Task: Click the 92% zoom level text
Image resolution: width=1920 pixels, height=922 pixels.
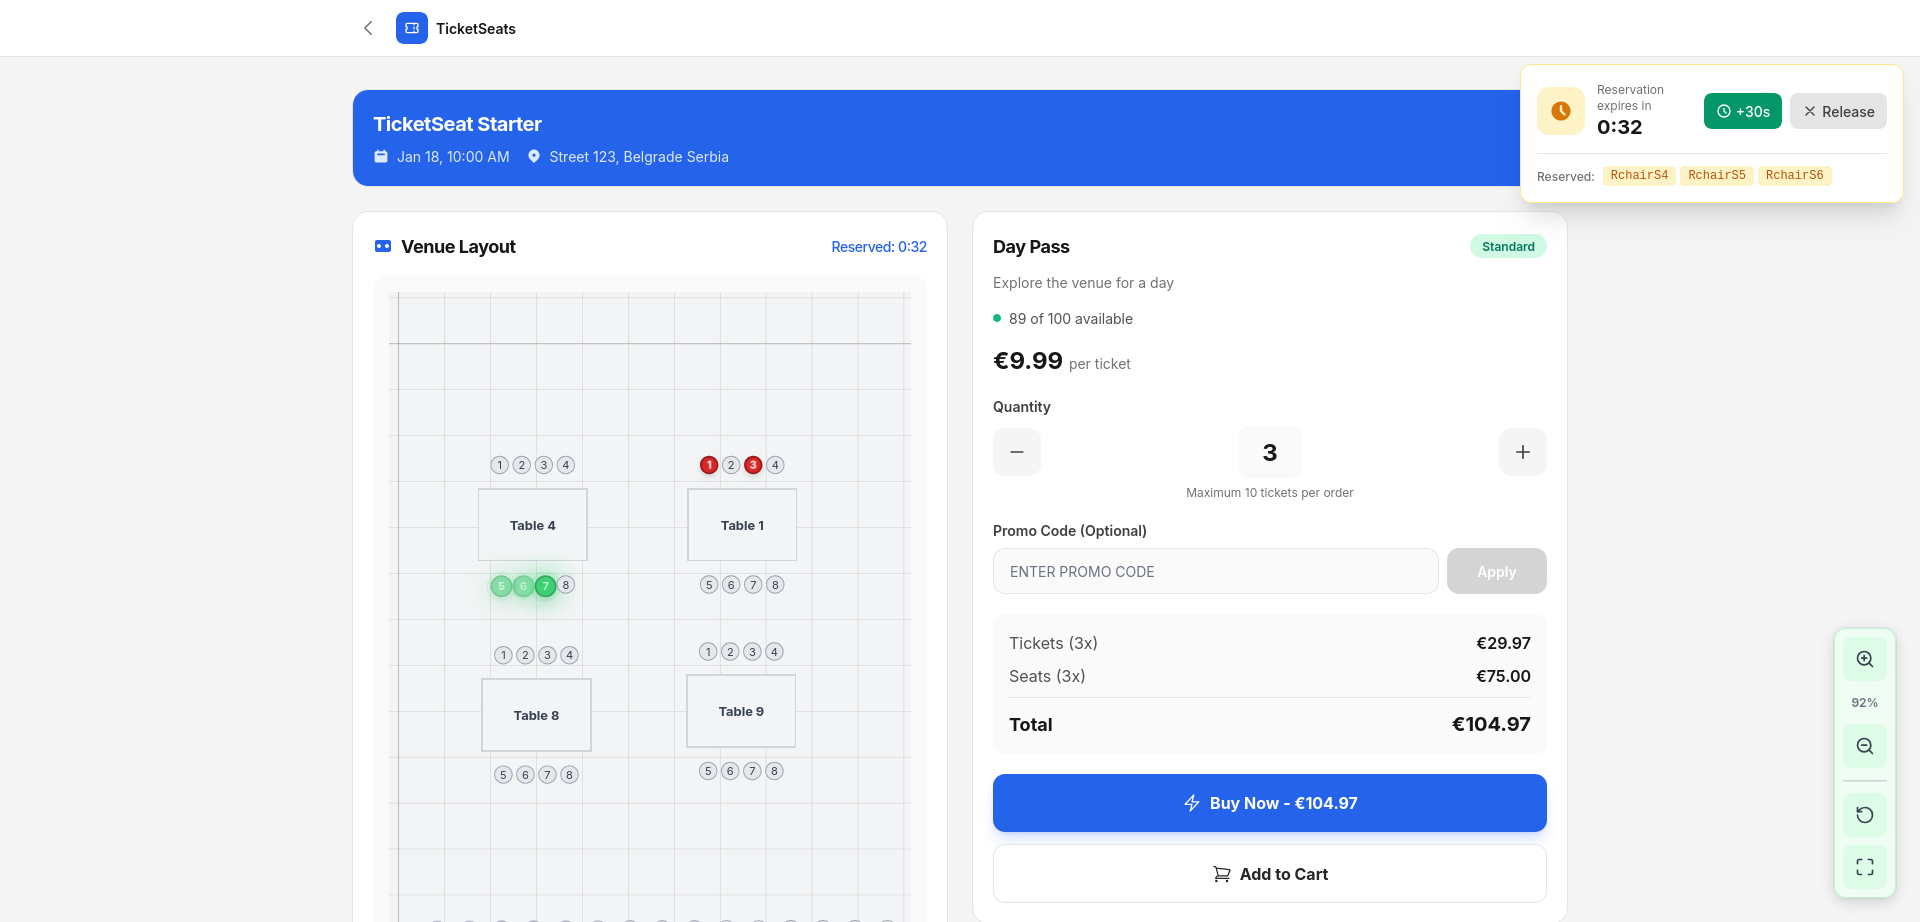Action: point(1865,703)
